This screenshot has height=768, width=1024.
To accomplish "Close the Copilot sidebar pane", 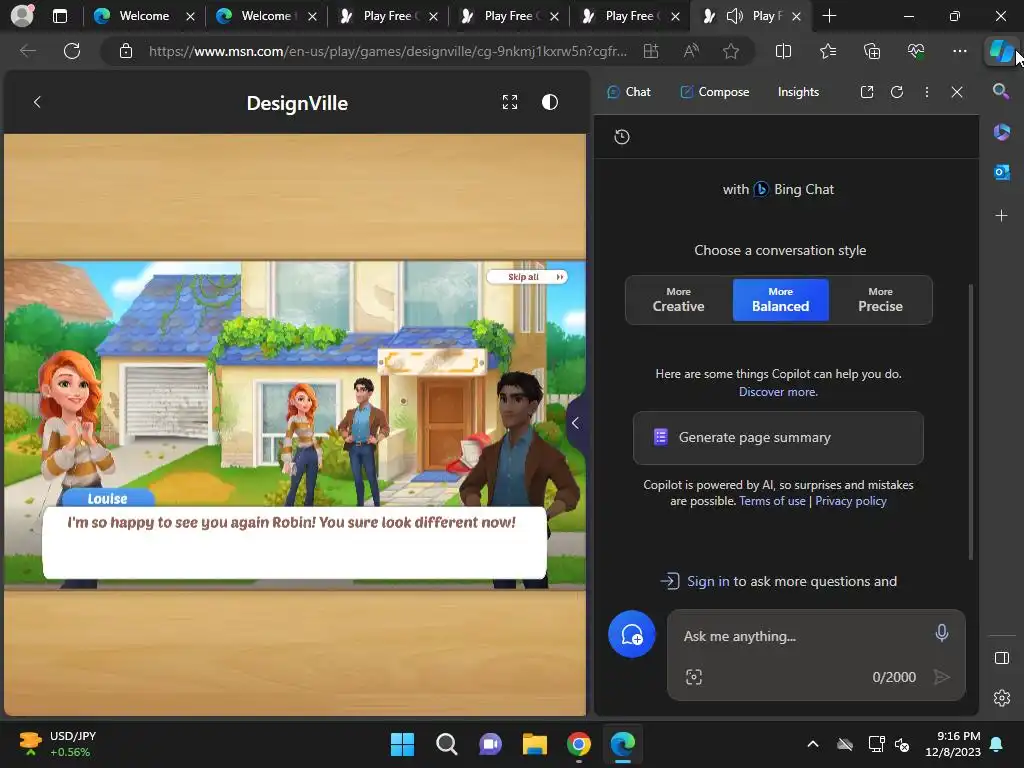I will [x=957, y=92].
